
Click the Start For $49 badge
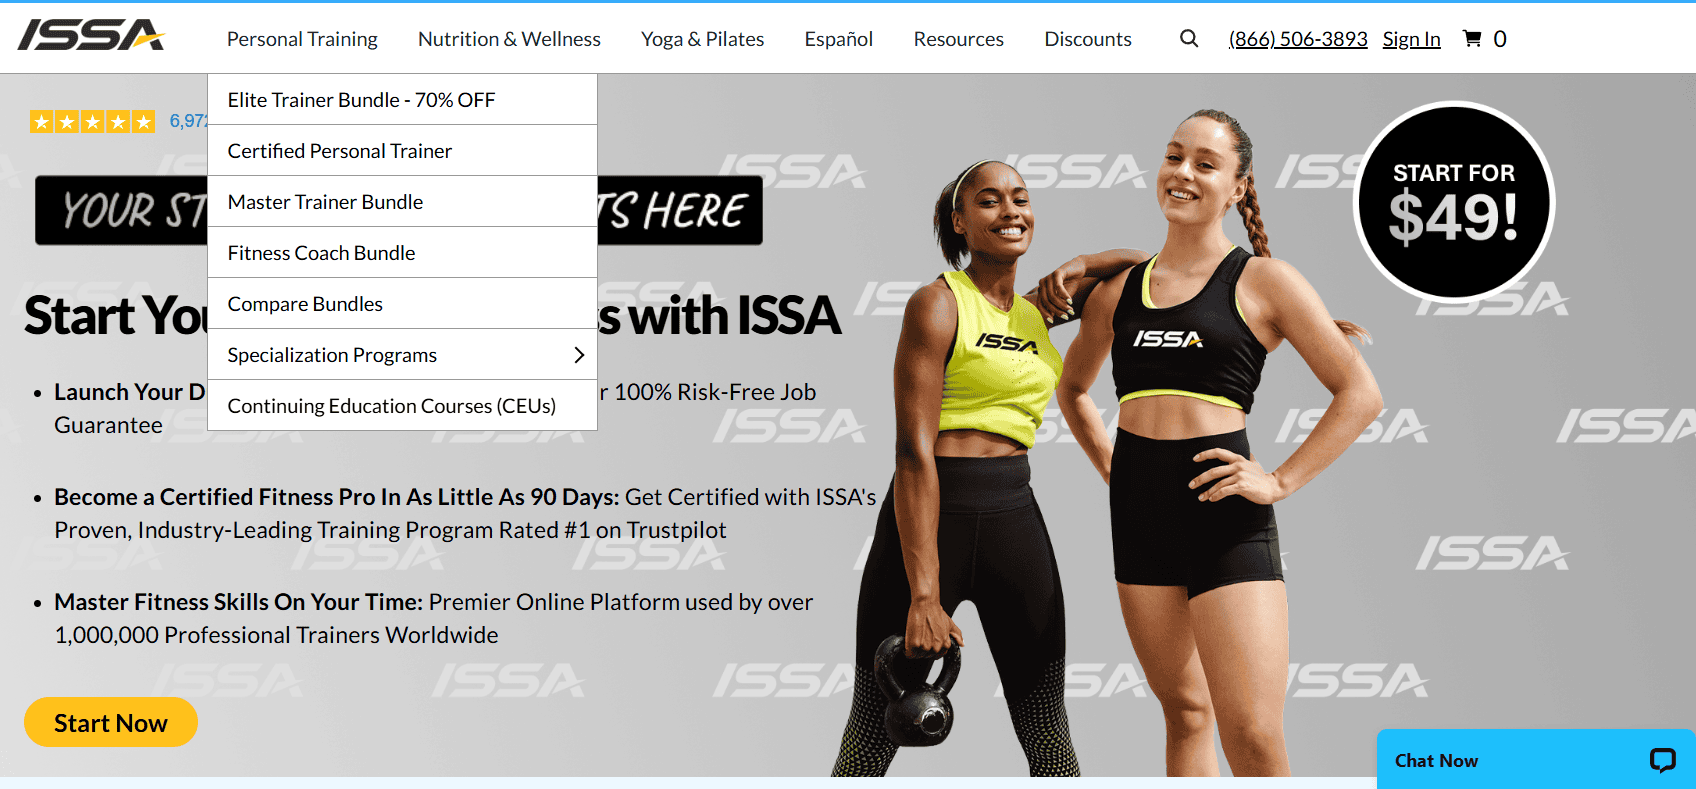[1454, 202]
